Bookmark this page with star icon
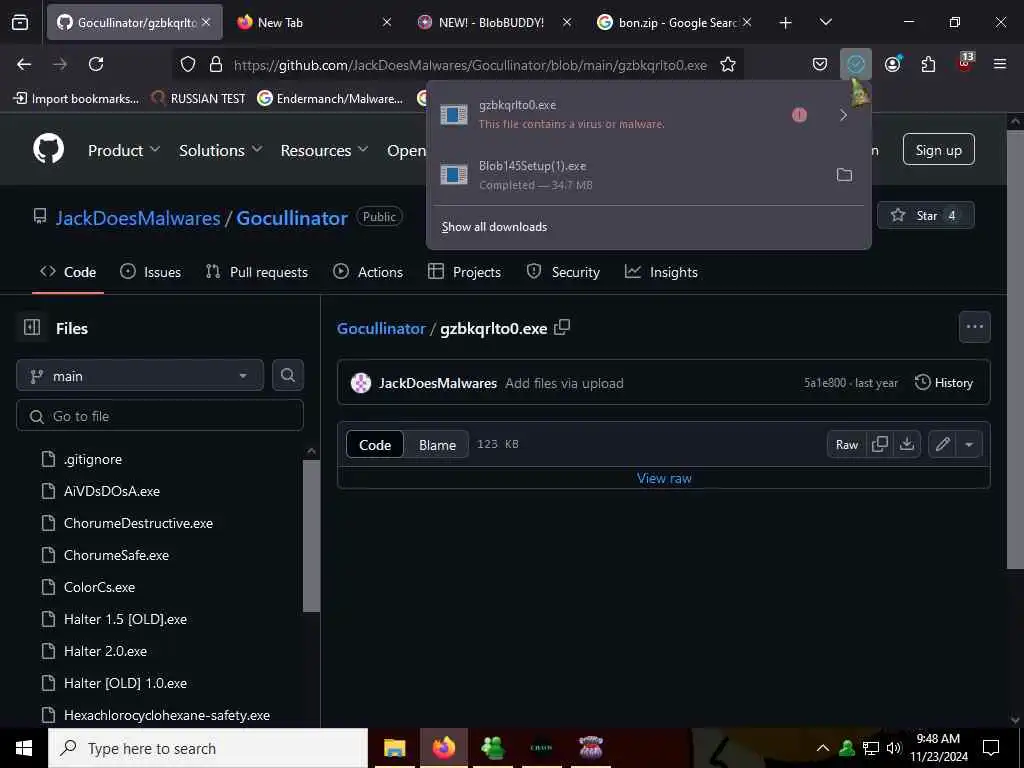This screenshot has width=1024, height=768. pyautogui.click(x=728, y=65)
